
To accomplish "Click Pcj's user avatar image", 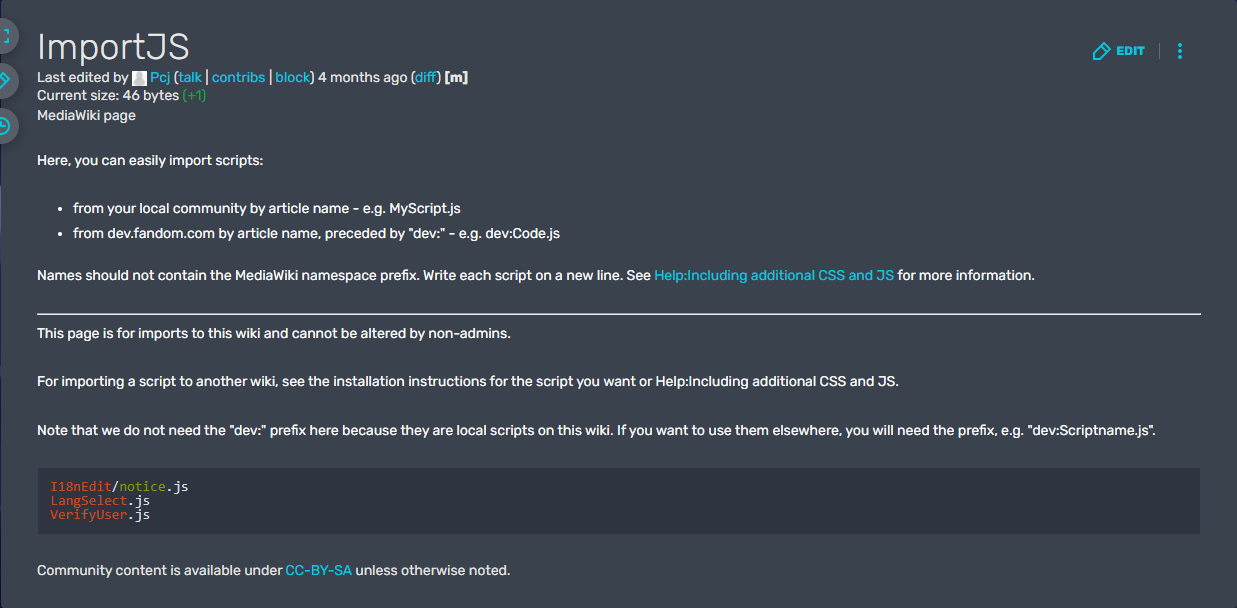I will (x=139, y=77).
